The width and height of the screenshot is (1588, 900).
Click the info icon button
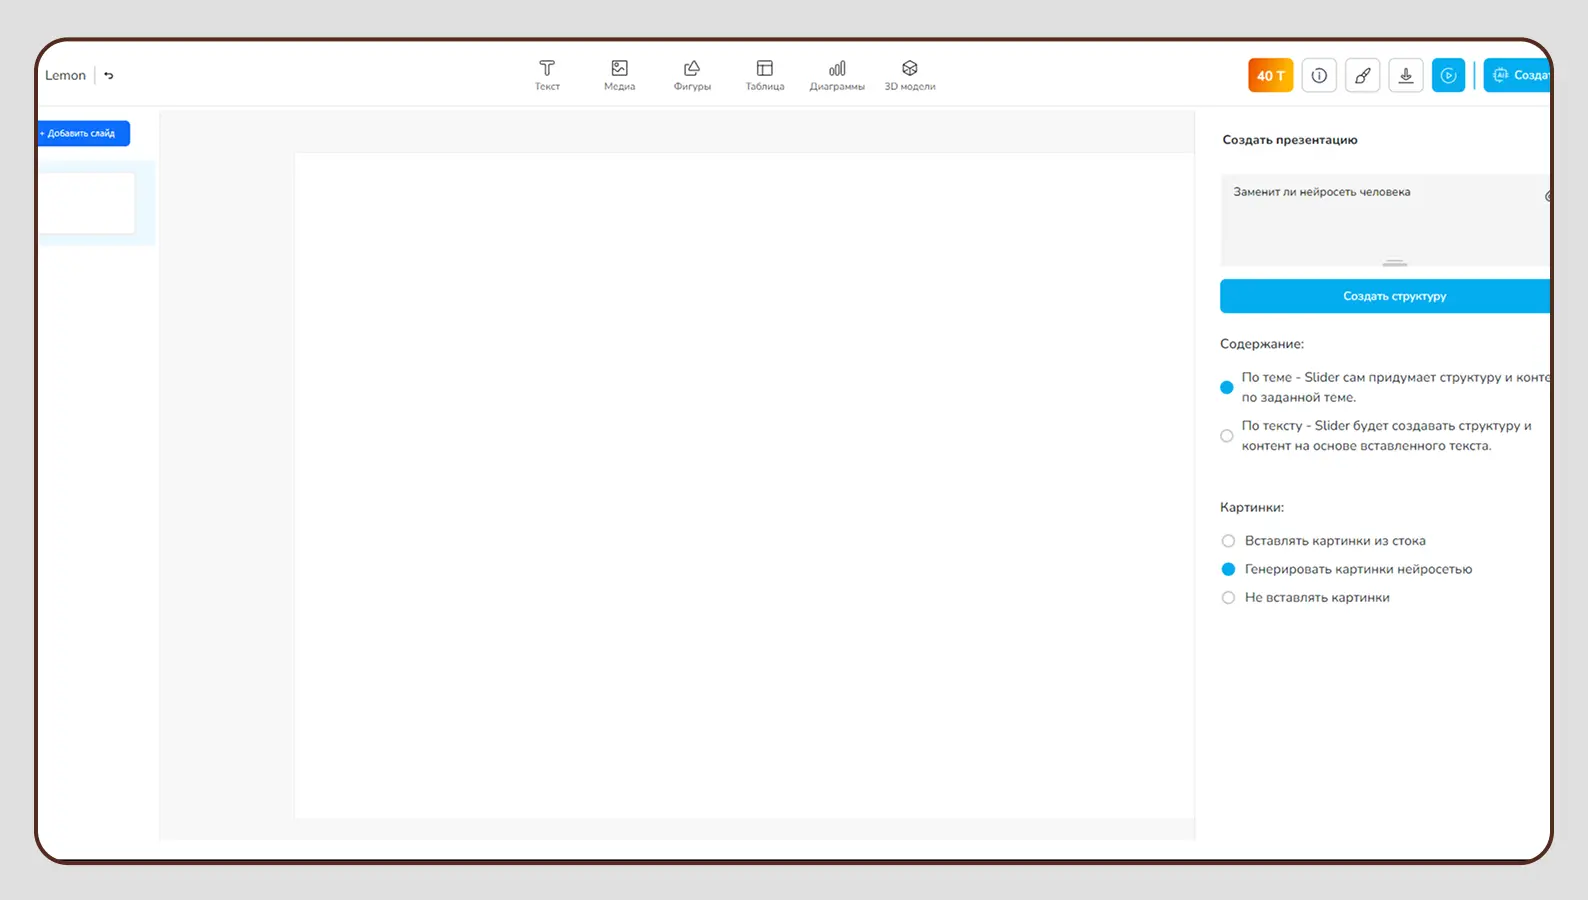1319,76
